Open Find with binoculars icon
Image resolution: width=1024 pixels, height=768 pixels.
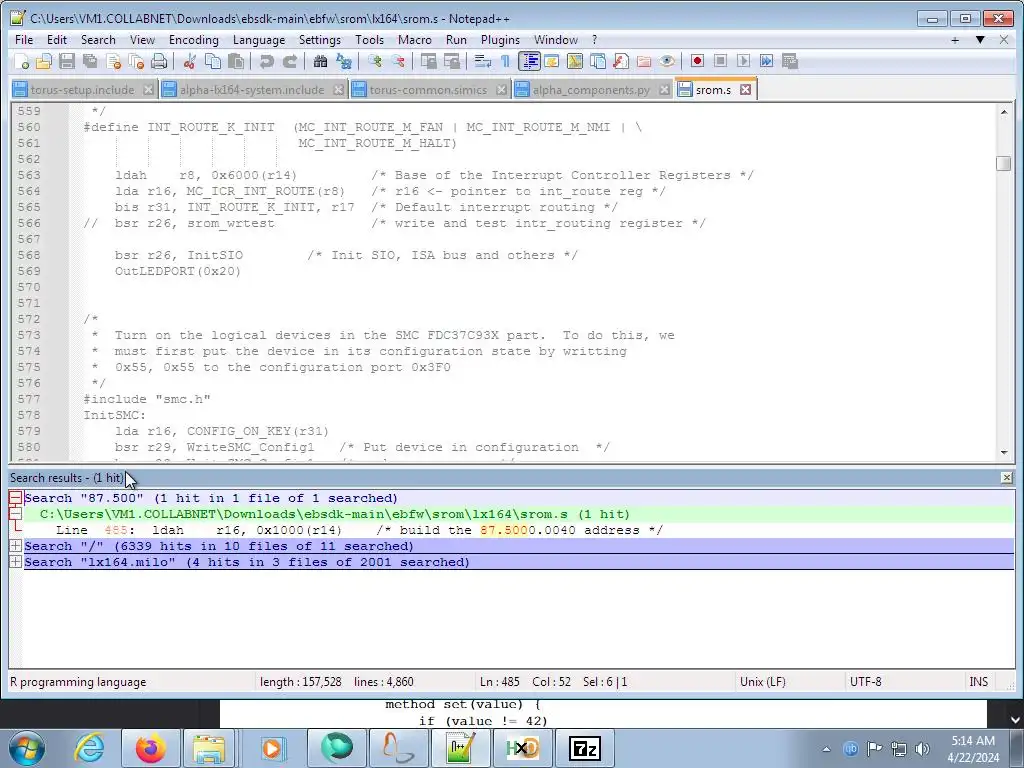click(x=320, y=61)
